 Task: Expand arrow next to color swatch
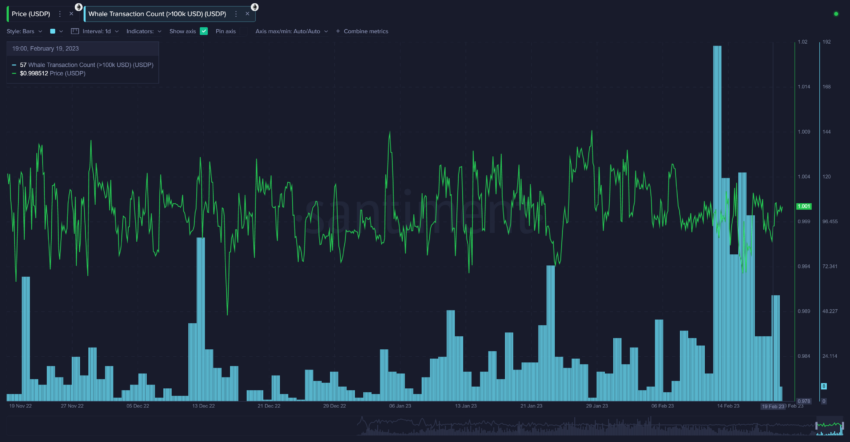(x=61, y=31)
